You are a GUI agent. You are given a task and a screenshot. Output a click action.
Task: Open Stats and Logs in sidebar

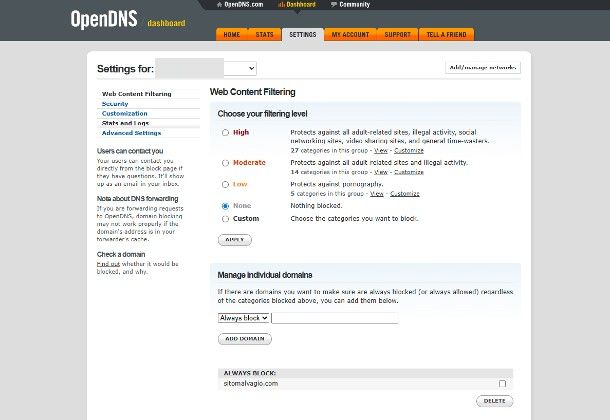[125, 123]
